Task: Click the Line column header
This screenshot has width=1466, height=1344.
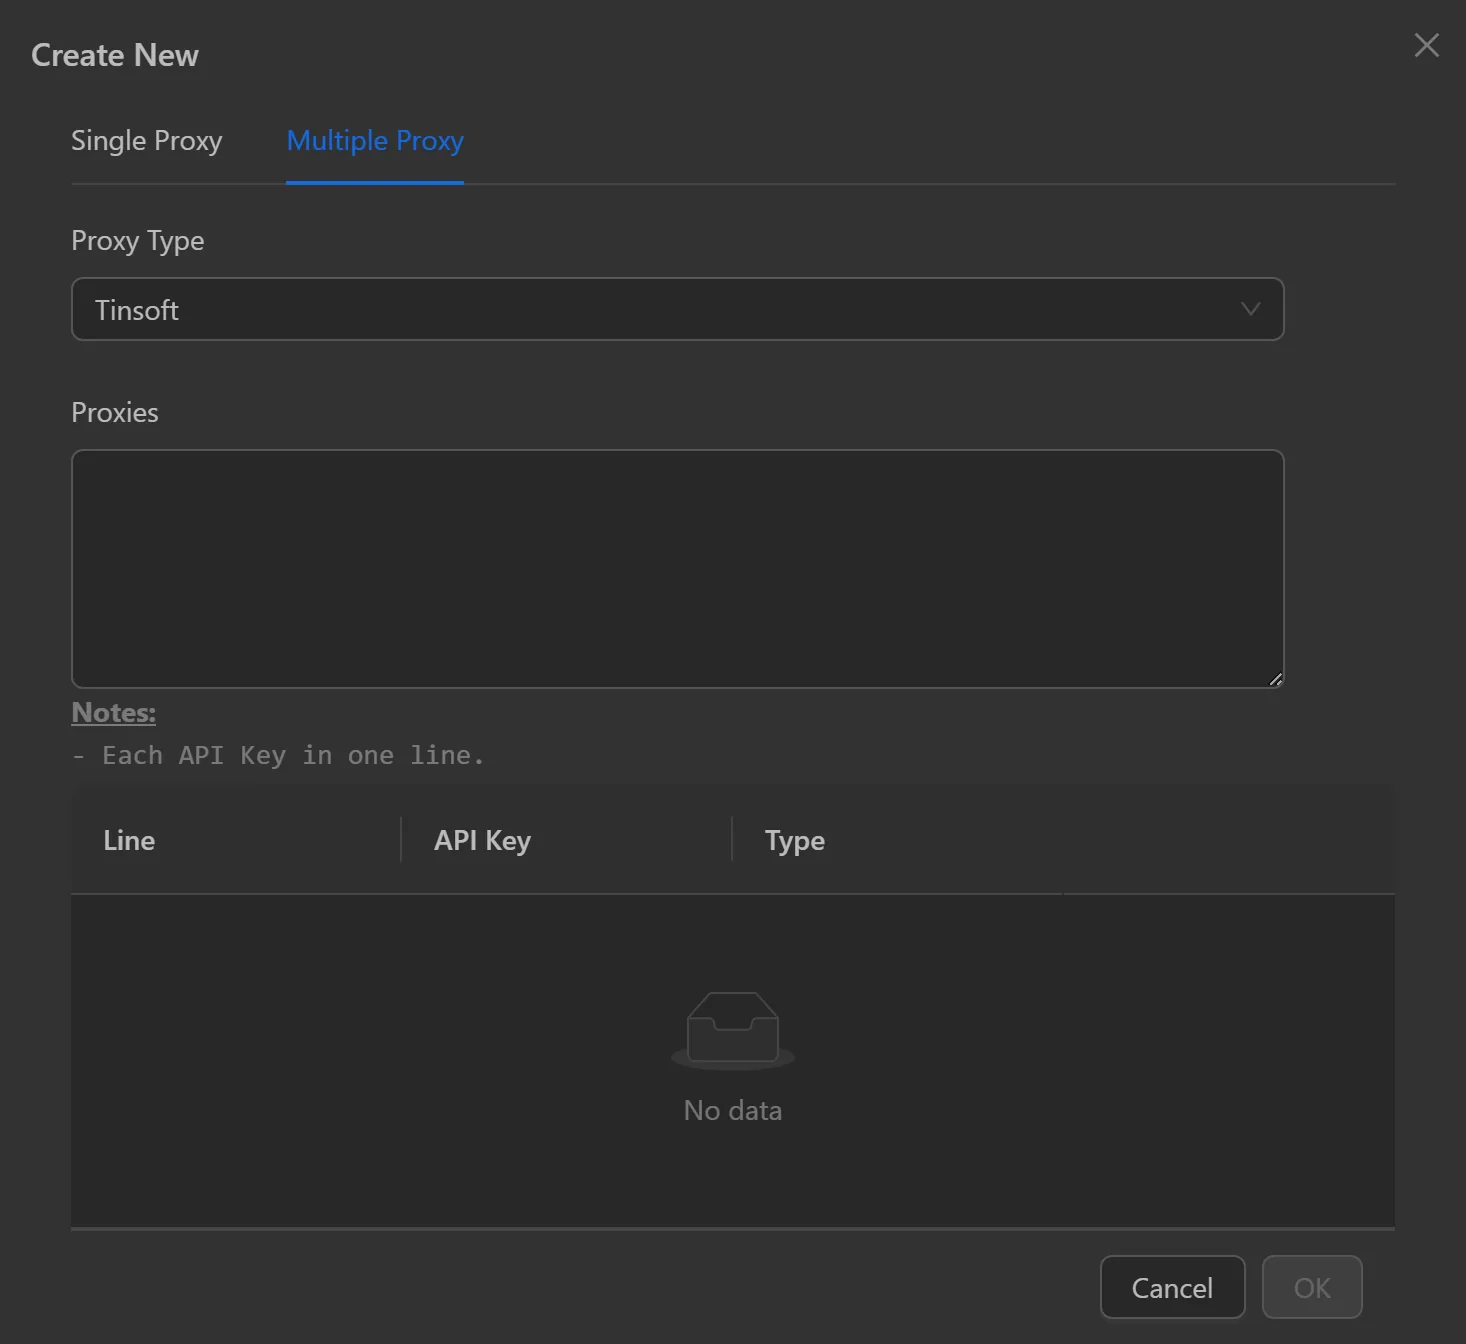Action: point(129,840)
